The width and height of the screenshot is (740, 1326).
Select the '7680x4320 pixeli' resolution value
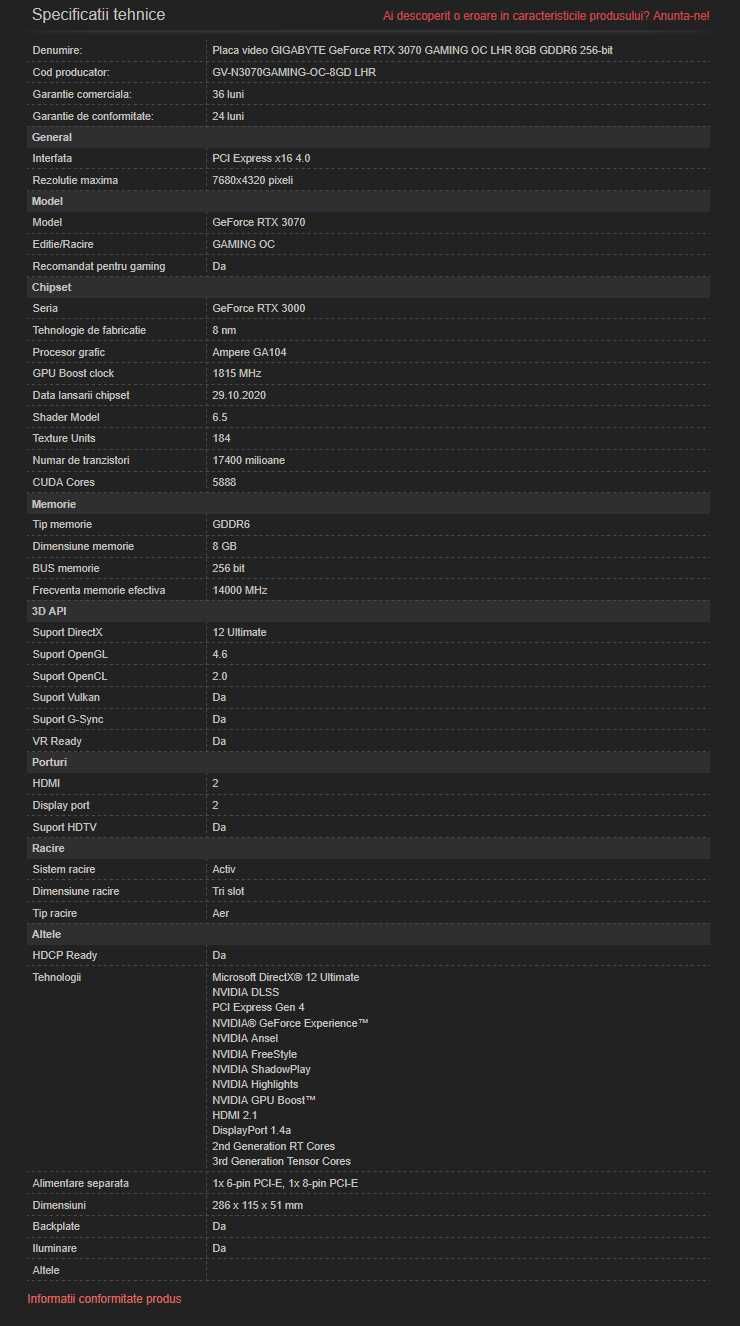[253, 180]
